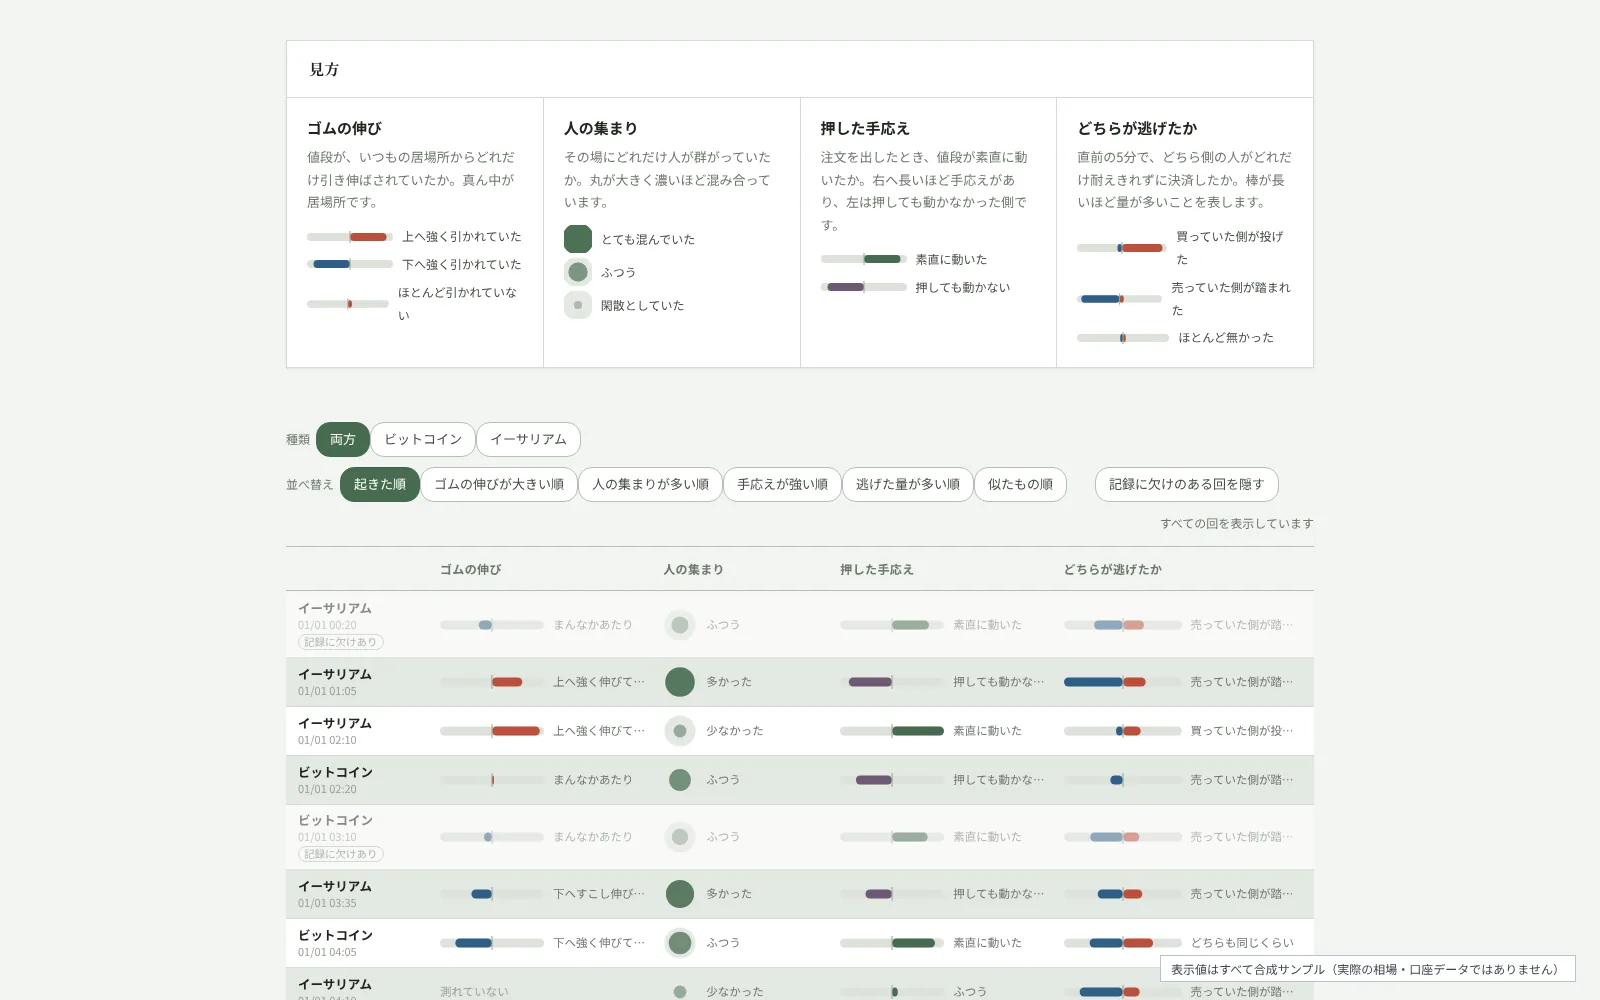Select the イーサリアム 01/01 01:05 row title
Image resolution: width=1600 pixels, height=1000 pixels.
335,674
